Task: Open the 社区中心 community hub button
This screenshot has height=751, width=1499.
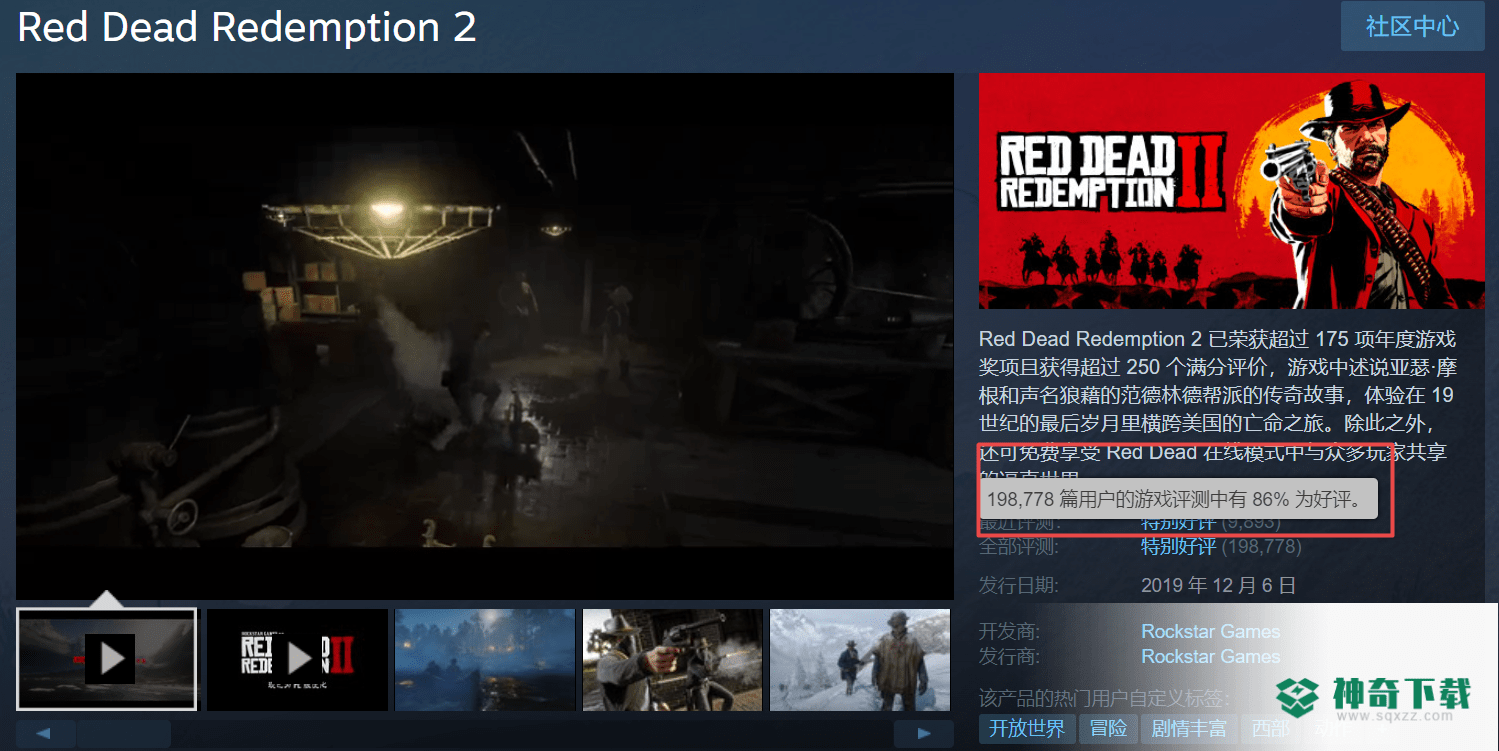Action: (1412, 27)
